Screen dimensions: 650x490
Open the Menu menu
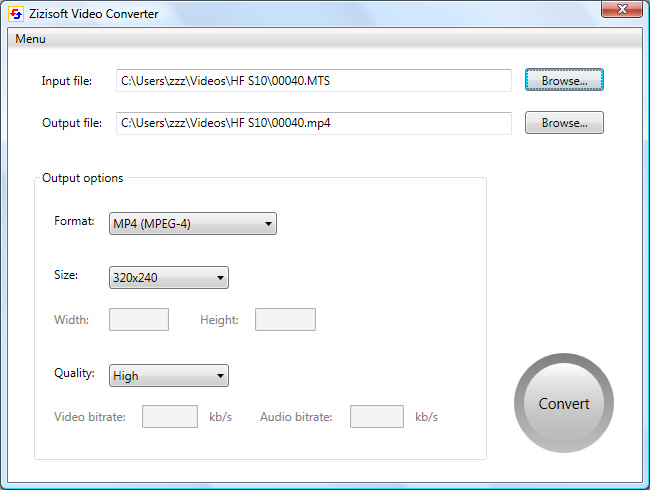30,39
